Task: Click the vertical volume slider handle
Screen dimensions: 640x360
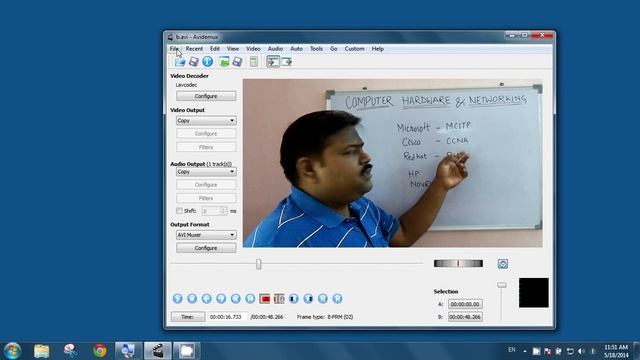Action: tap(502, 285)
